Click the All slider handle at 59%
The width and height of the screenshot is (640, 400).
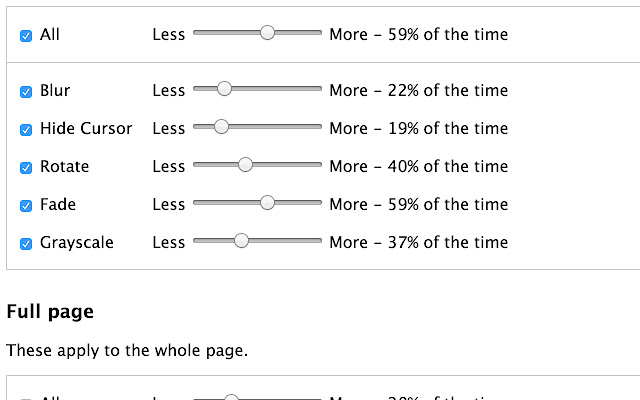click(267, 33)
